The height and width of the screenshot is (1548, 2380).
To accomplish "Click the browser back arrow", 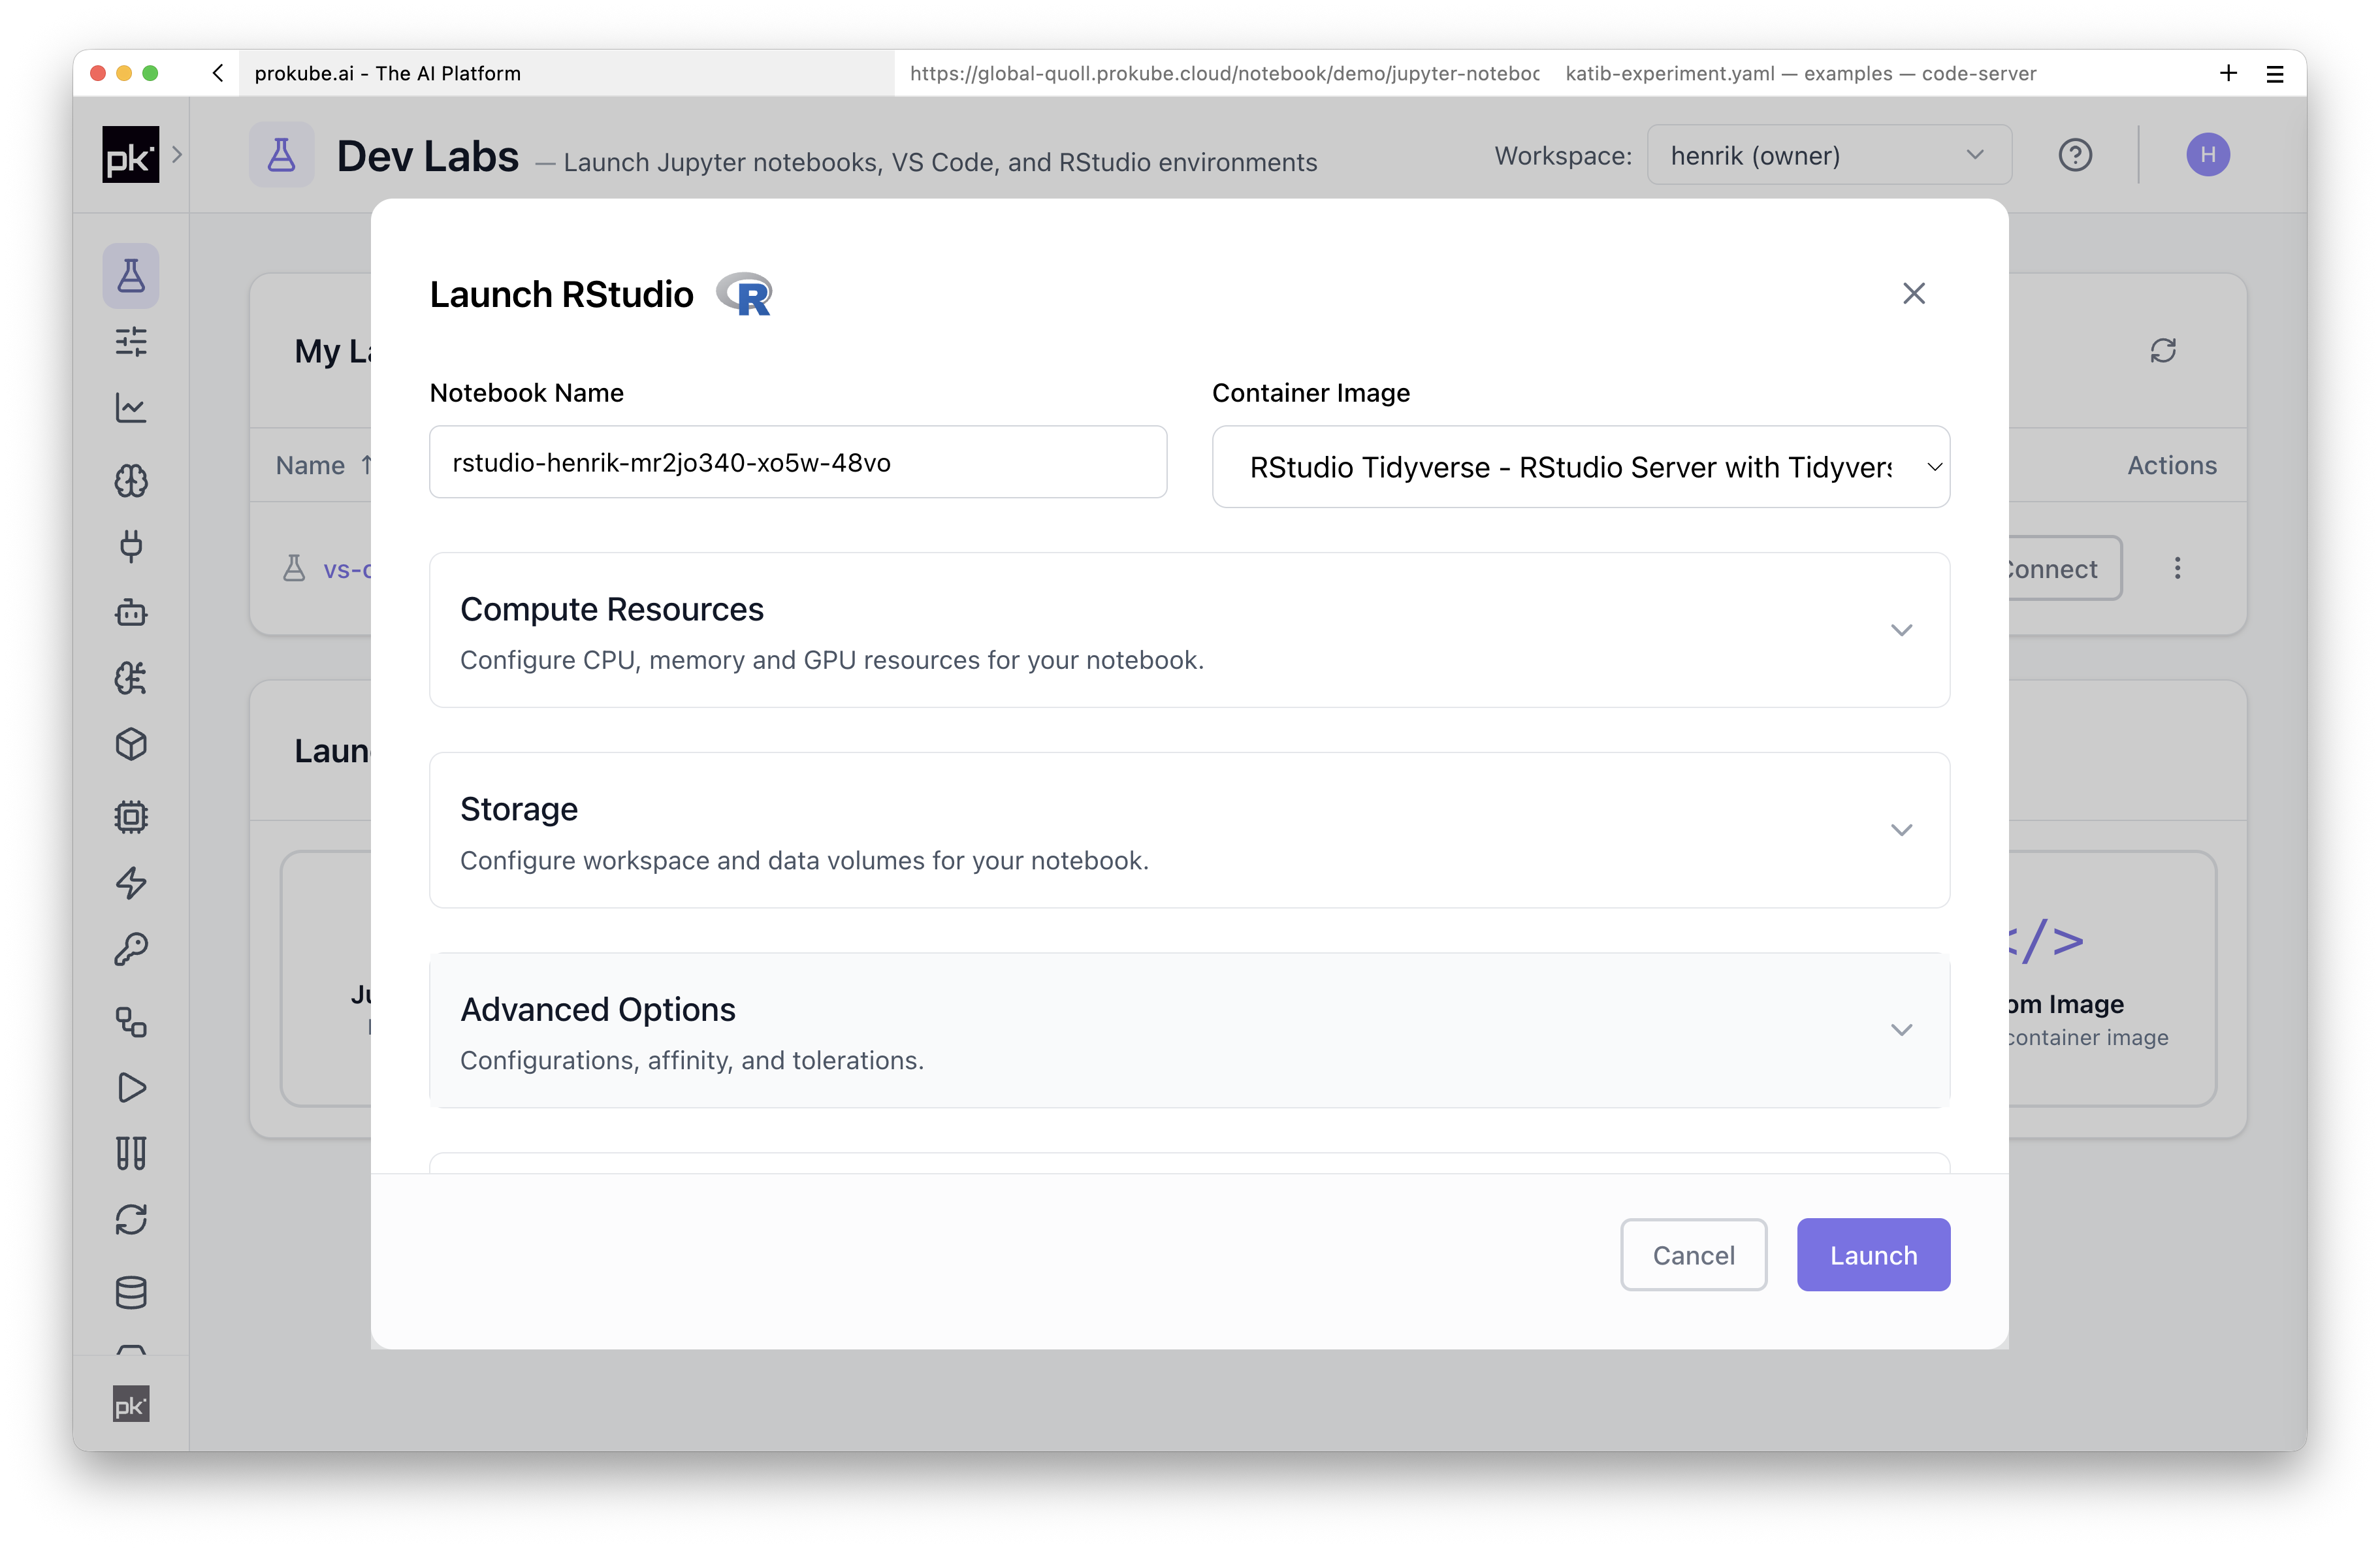I will (218, 73).
